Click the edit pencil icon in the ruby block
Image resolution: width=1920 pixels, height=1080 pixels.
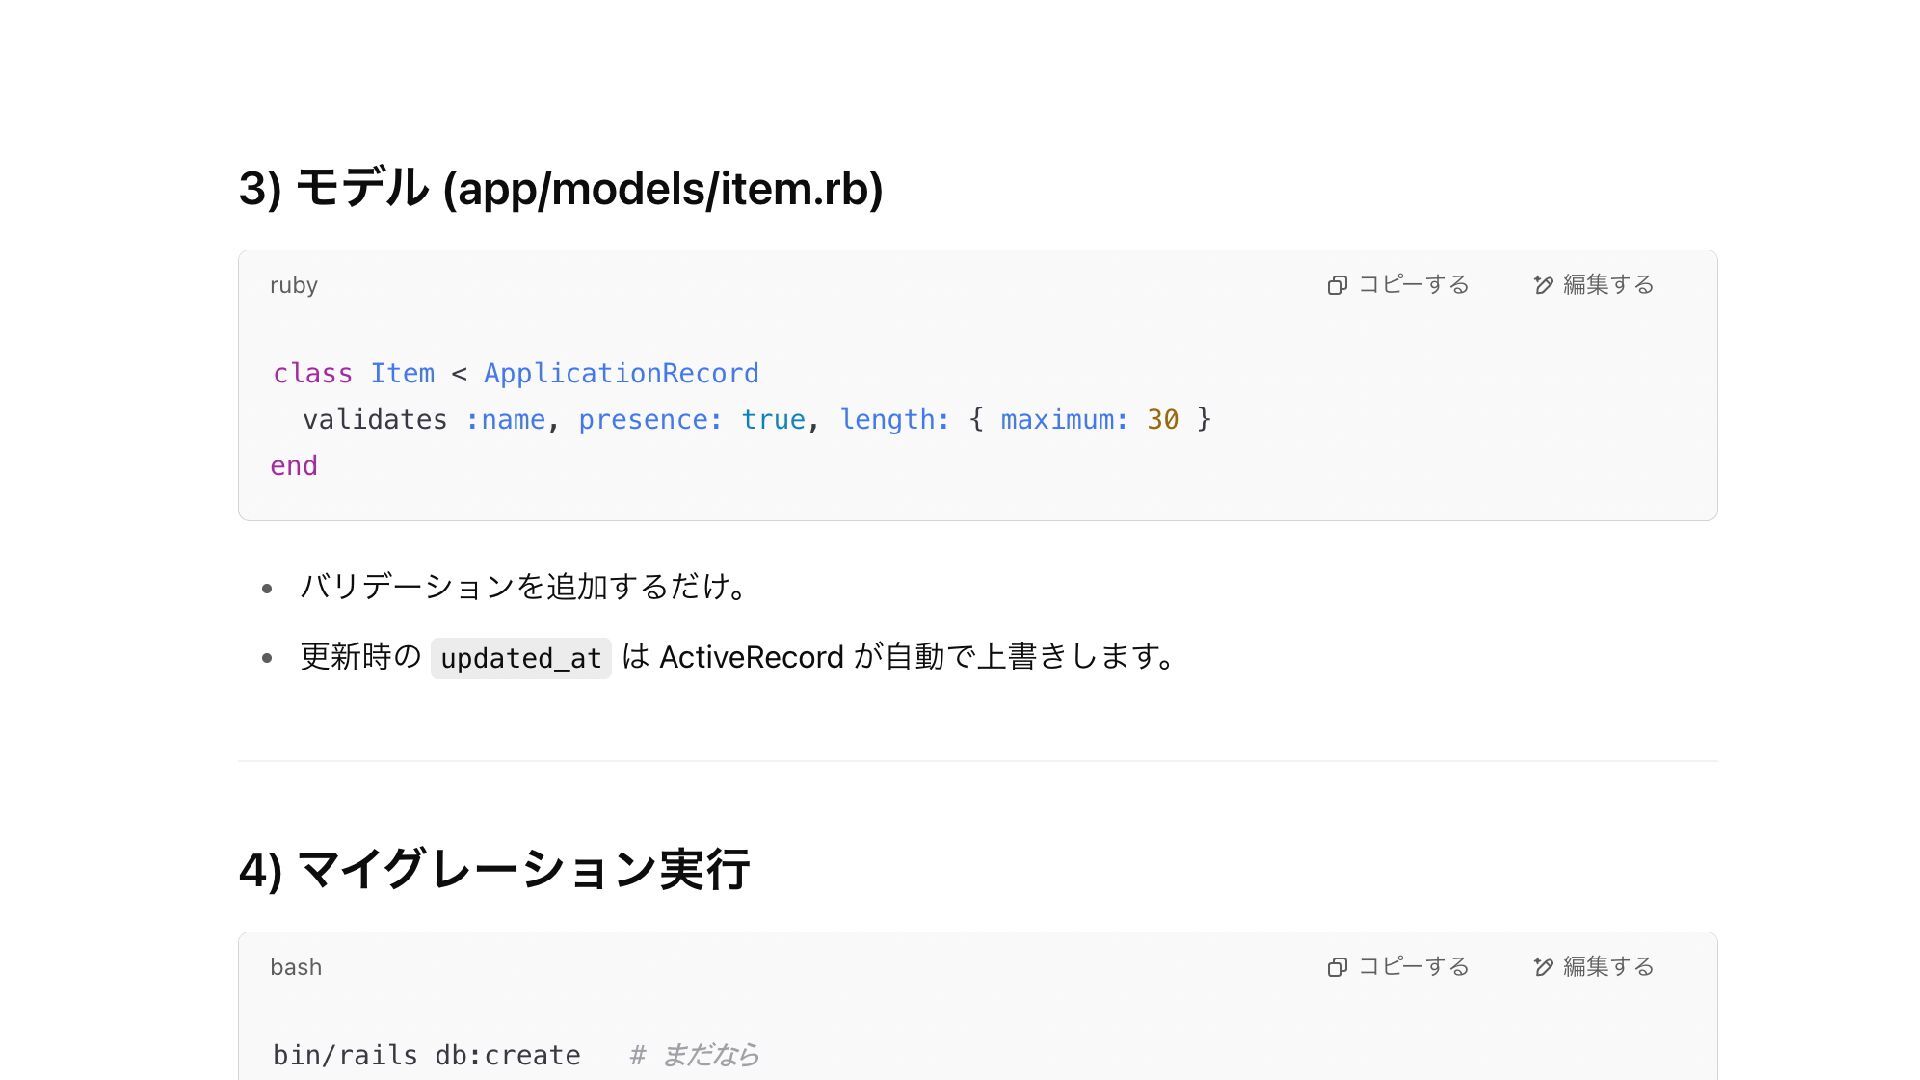1543,286
